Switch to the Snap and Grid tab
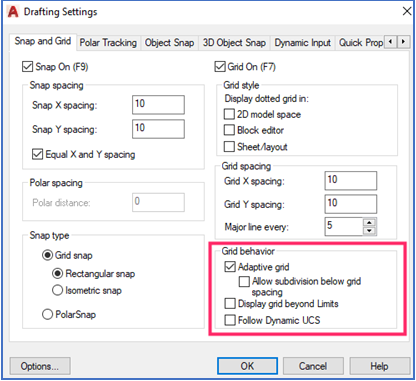This screenshot has width=416, height=381. pyautogui.click(x=43, y=41)
